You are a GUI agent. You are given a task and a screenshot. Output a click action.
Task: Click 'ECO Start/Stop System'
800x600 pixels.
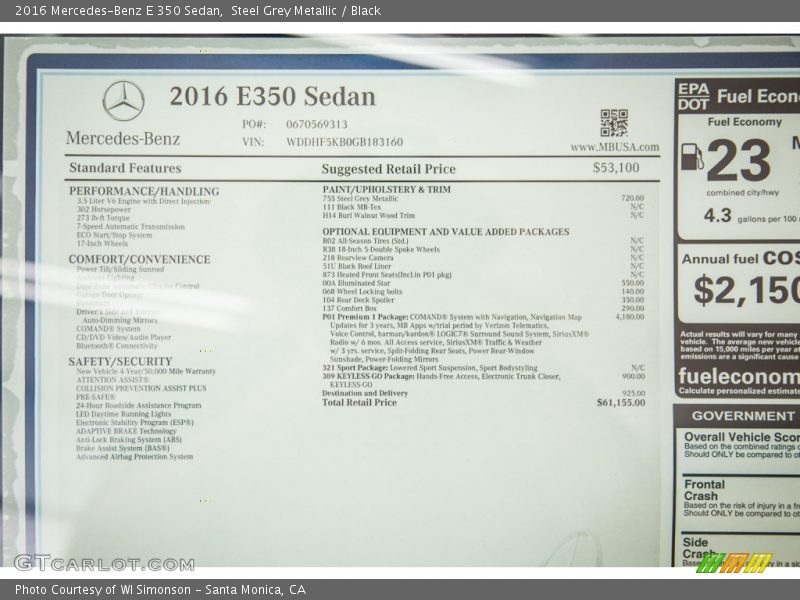114,235
